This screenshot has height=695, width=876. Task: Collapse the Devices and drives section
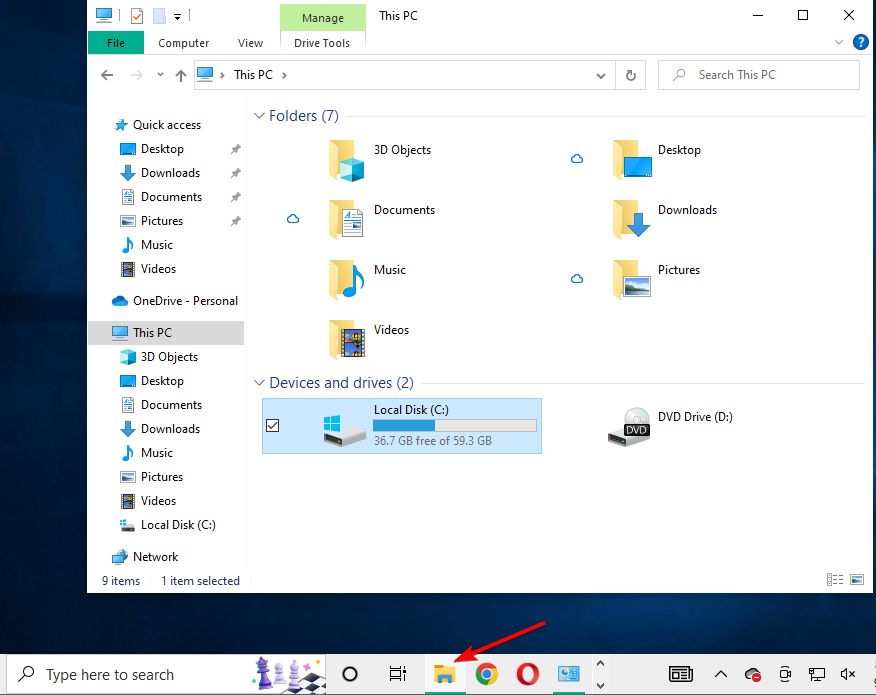259,382
